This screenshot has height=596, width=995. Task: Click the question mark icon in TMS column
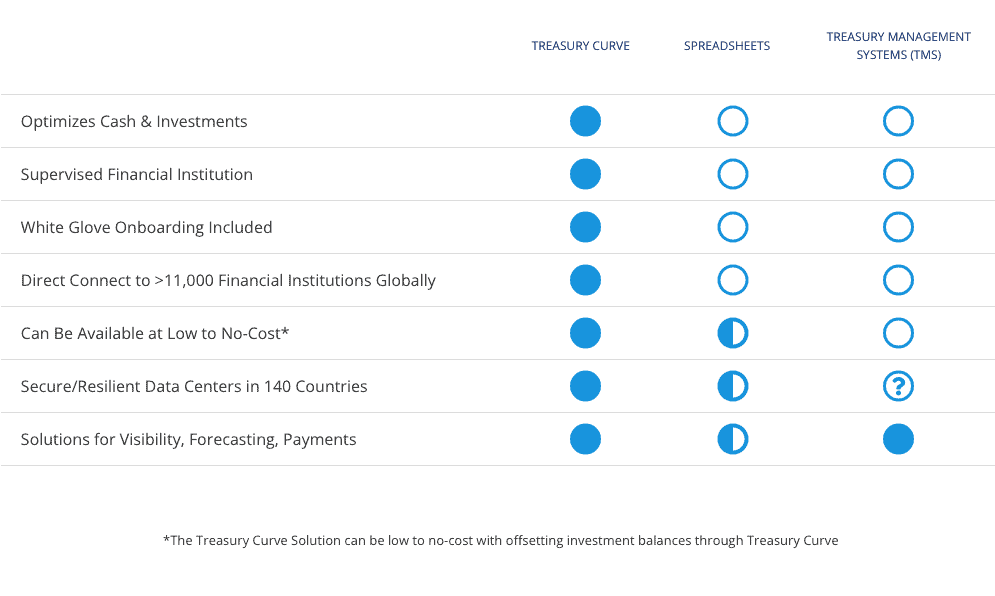tap(898, 386)
